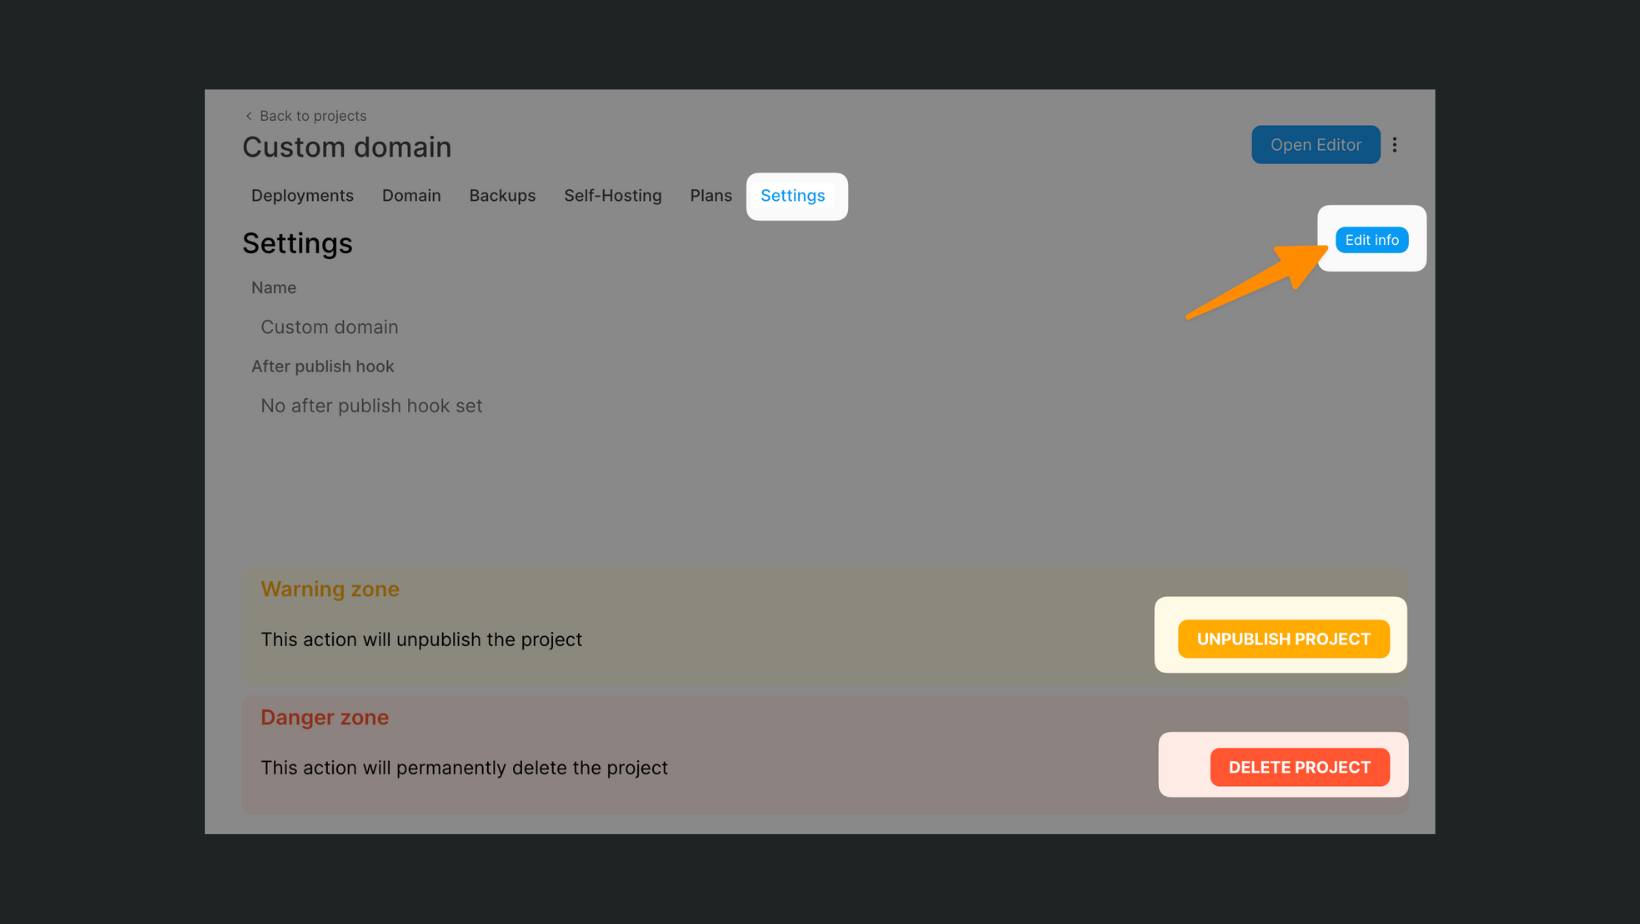View the Plans tab
The image size is (1640, 924).
click(710, 196)
